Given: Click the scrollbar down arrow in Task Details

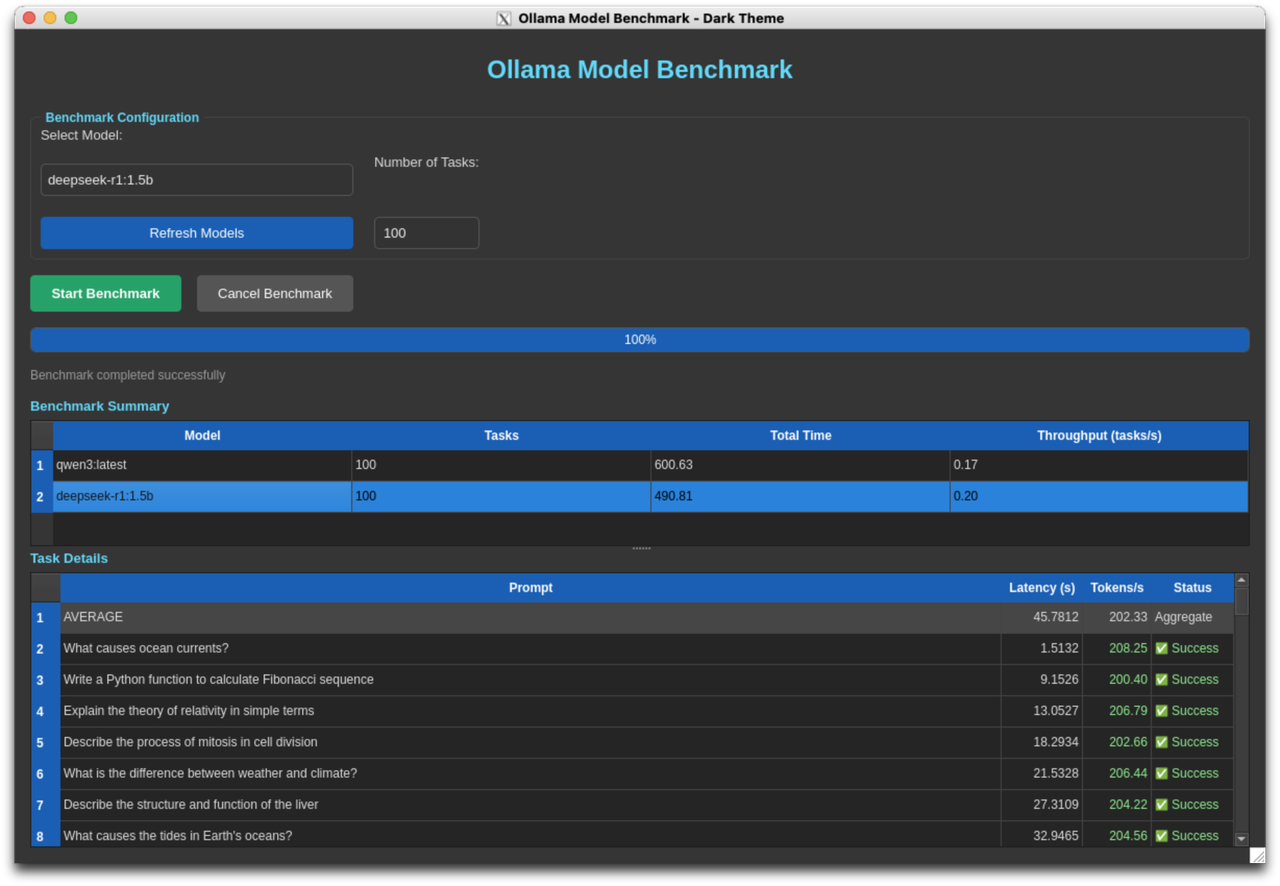Looking at the screenshot, I should (1241, 838).
